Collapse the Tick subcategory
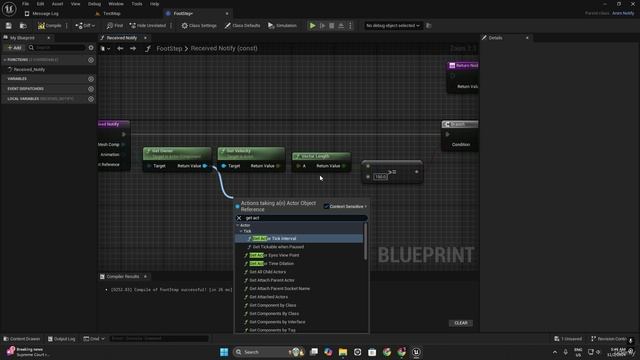The image size is (640, 360). (241, 231)
